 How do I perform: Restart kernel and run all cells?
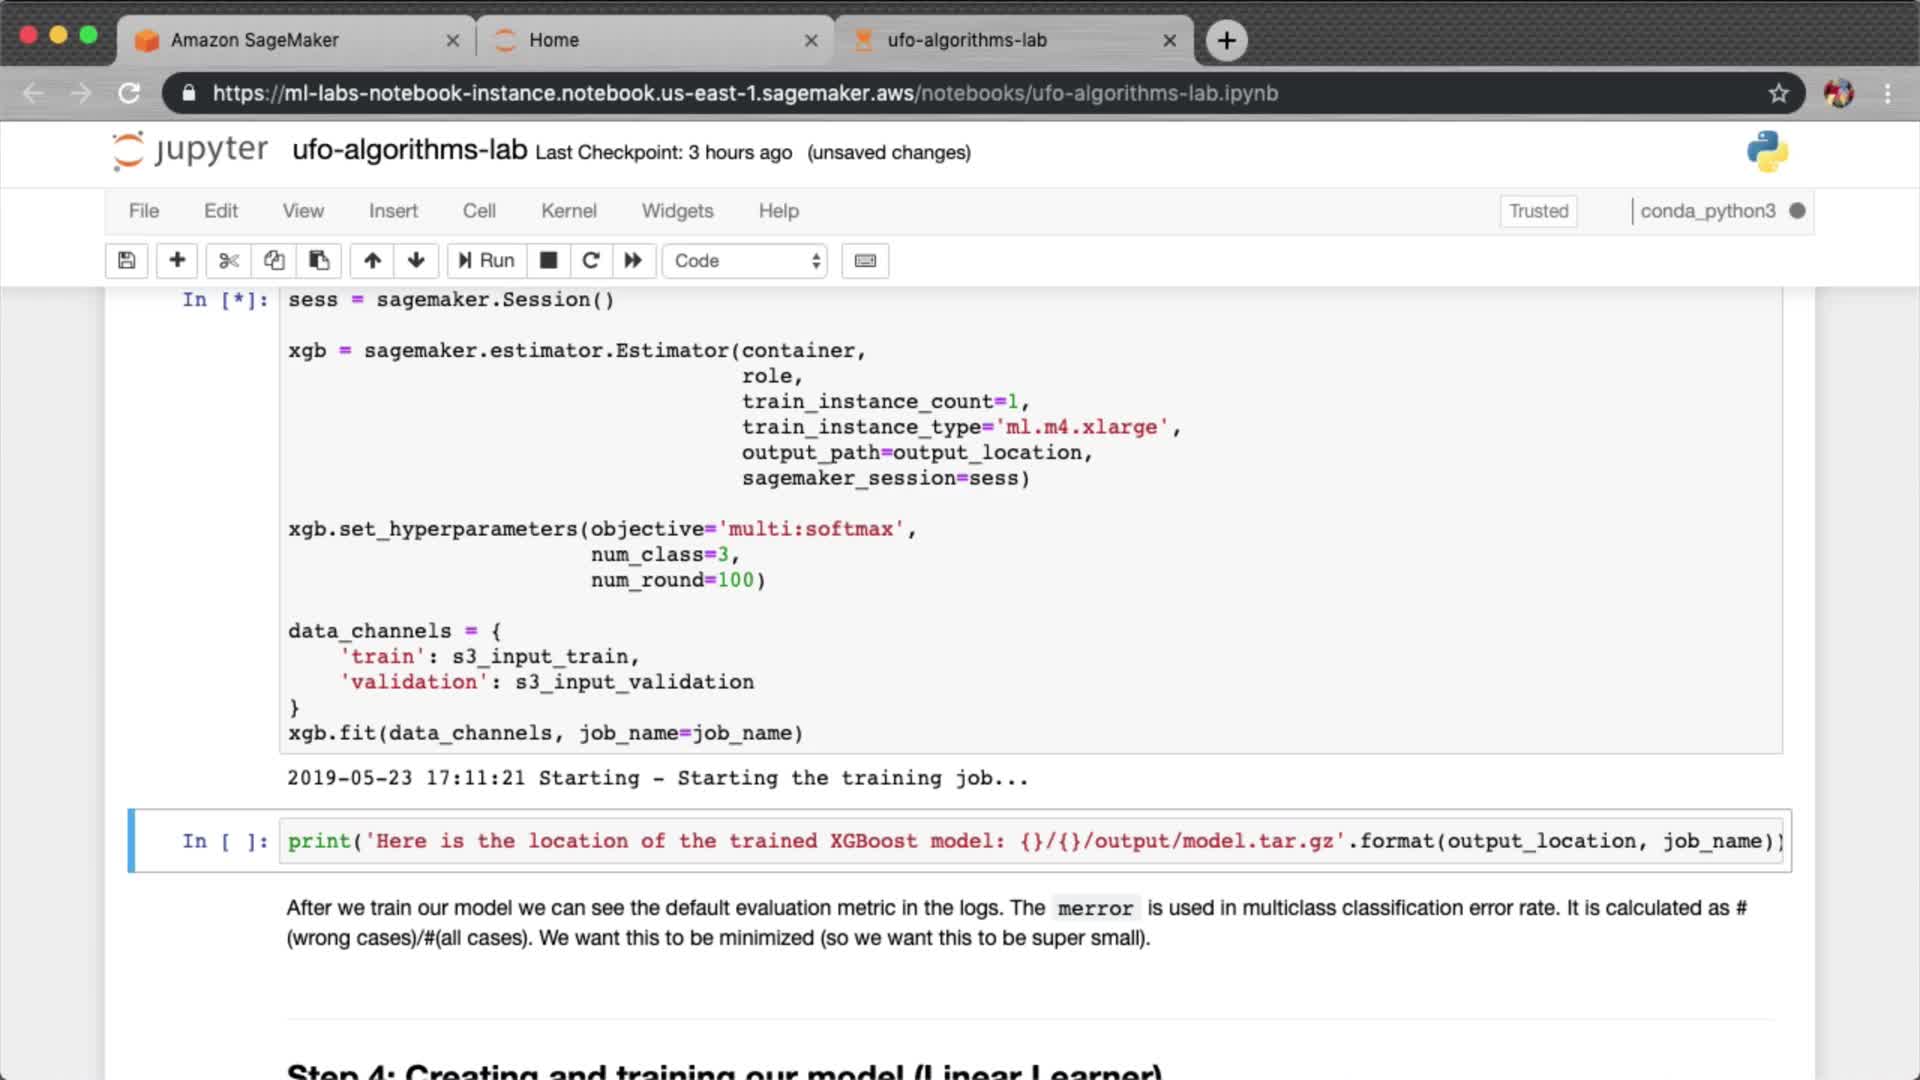(x=633, y=261)
